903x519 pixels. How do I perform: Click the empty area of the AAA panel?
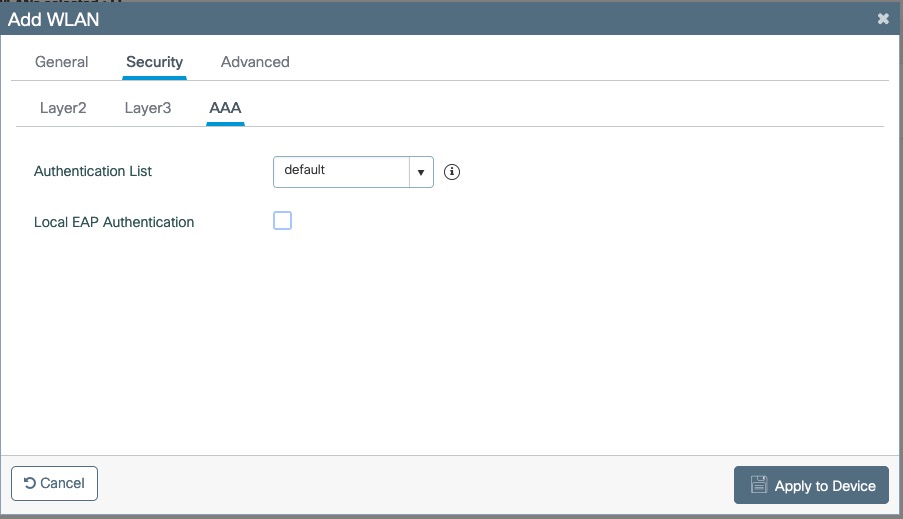[x=450, y=340]
